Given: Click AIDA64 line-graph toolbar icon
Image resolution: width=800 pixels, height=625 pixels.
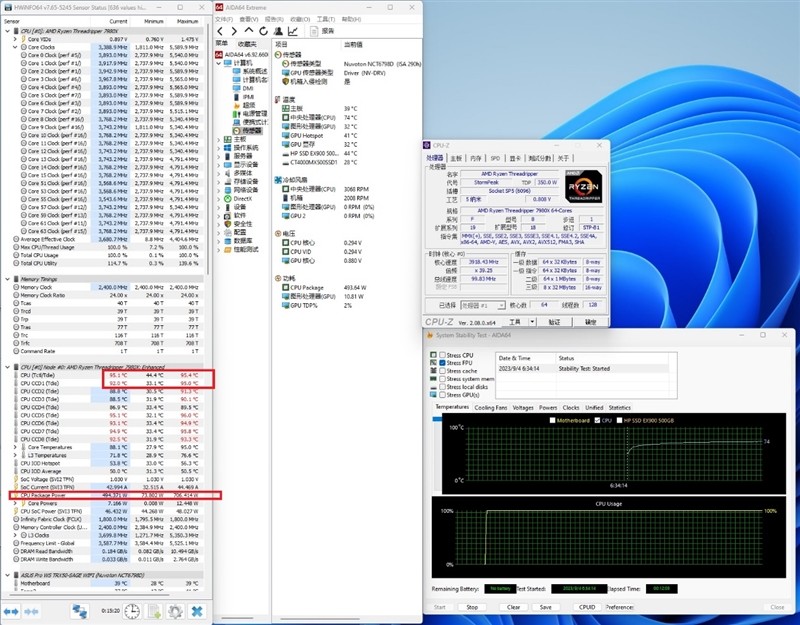Looking at the screenshot, I should coord(293,31).
